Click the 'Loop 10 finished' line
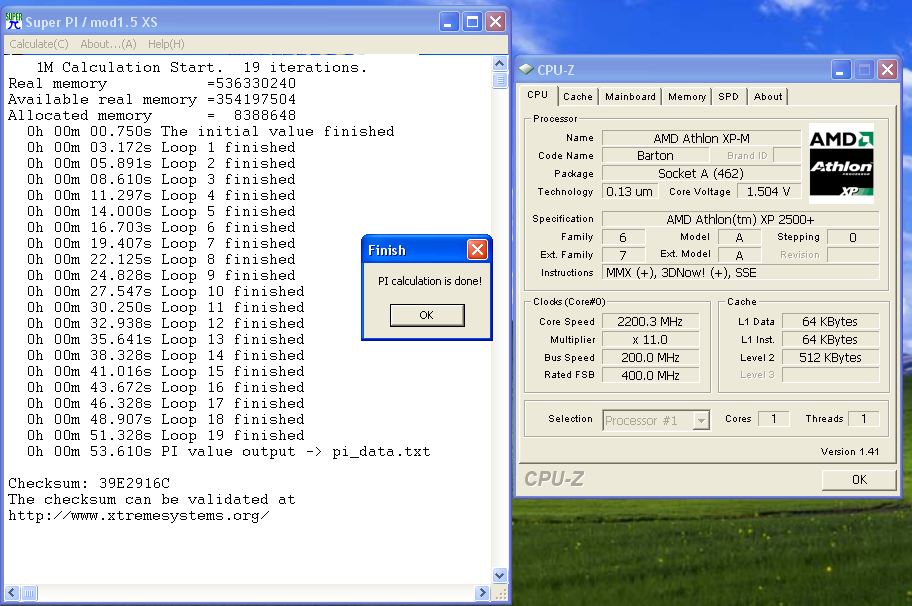 tap(165, 291)
